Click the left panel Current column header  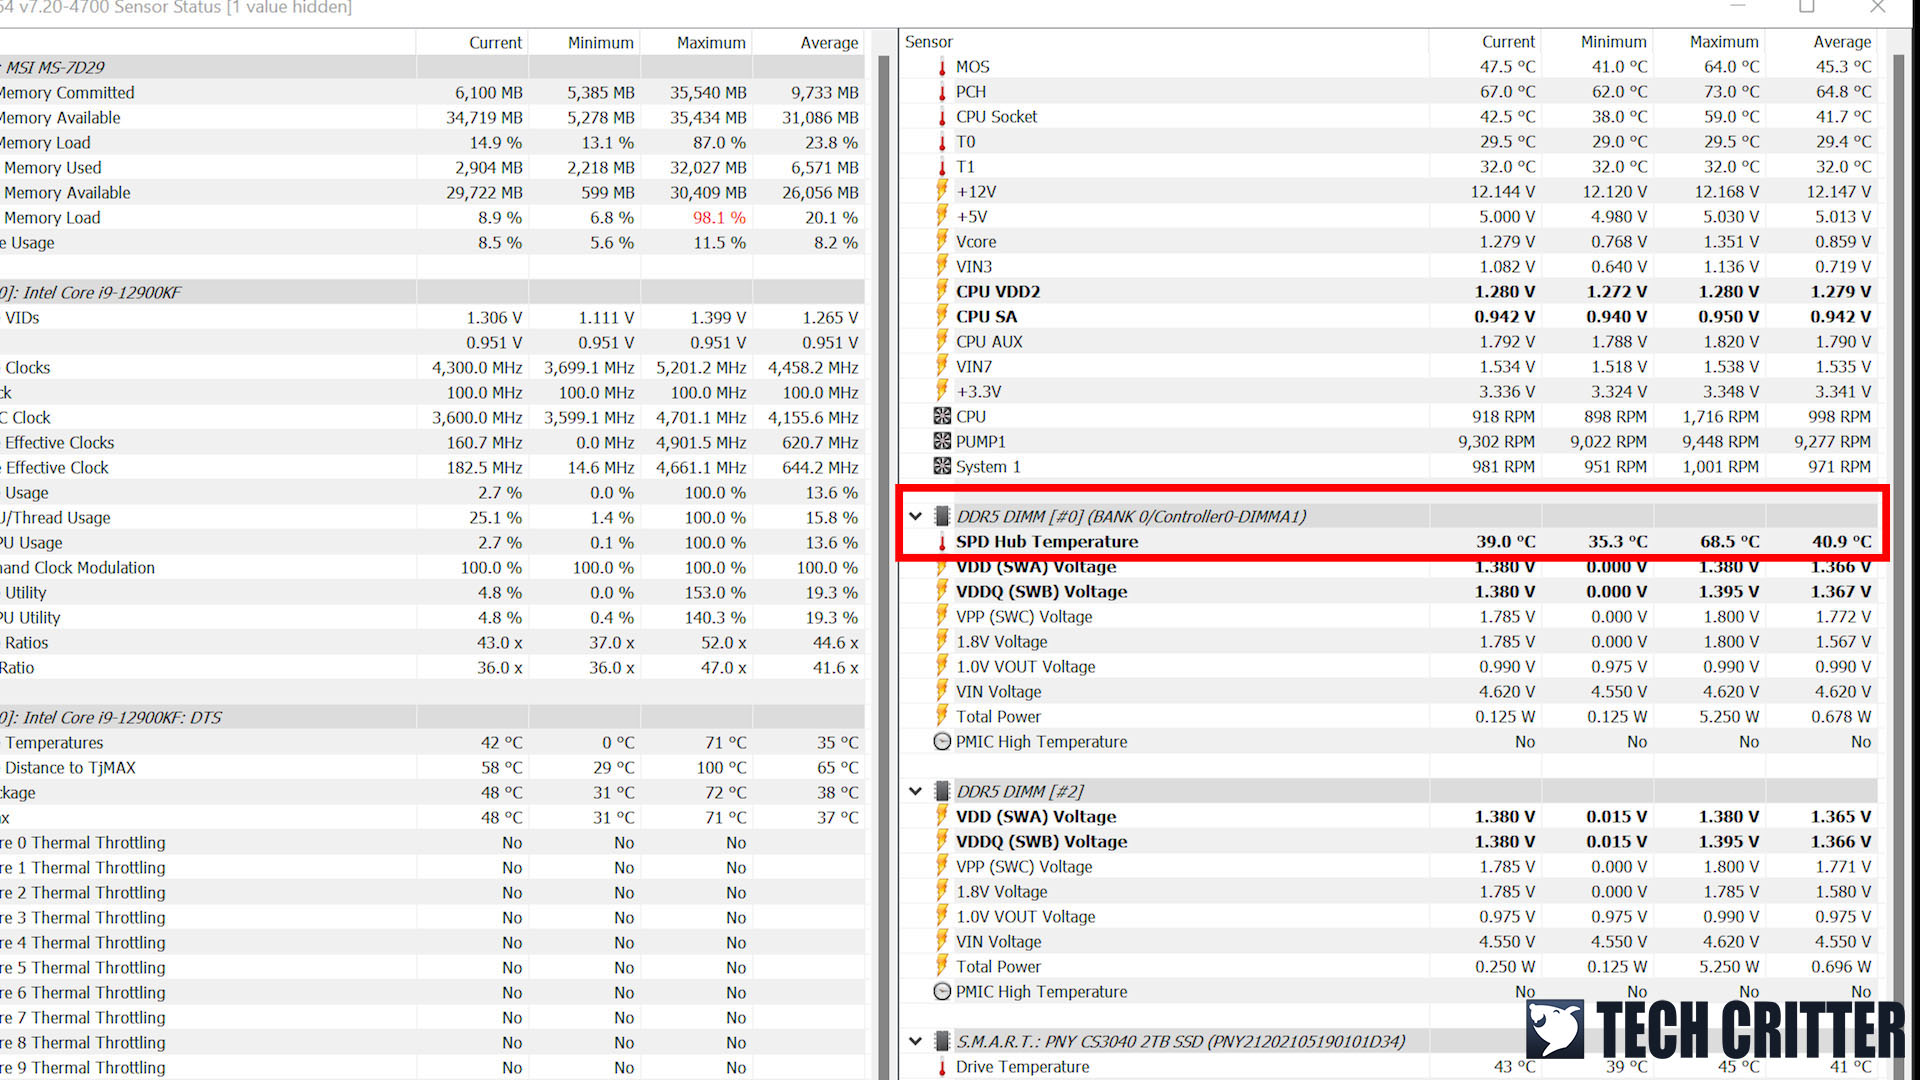pos(472,43)
